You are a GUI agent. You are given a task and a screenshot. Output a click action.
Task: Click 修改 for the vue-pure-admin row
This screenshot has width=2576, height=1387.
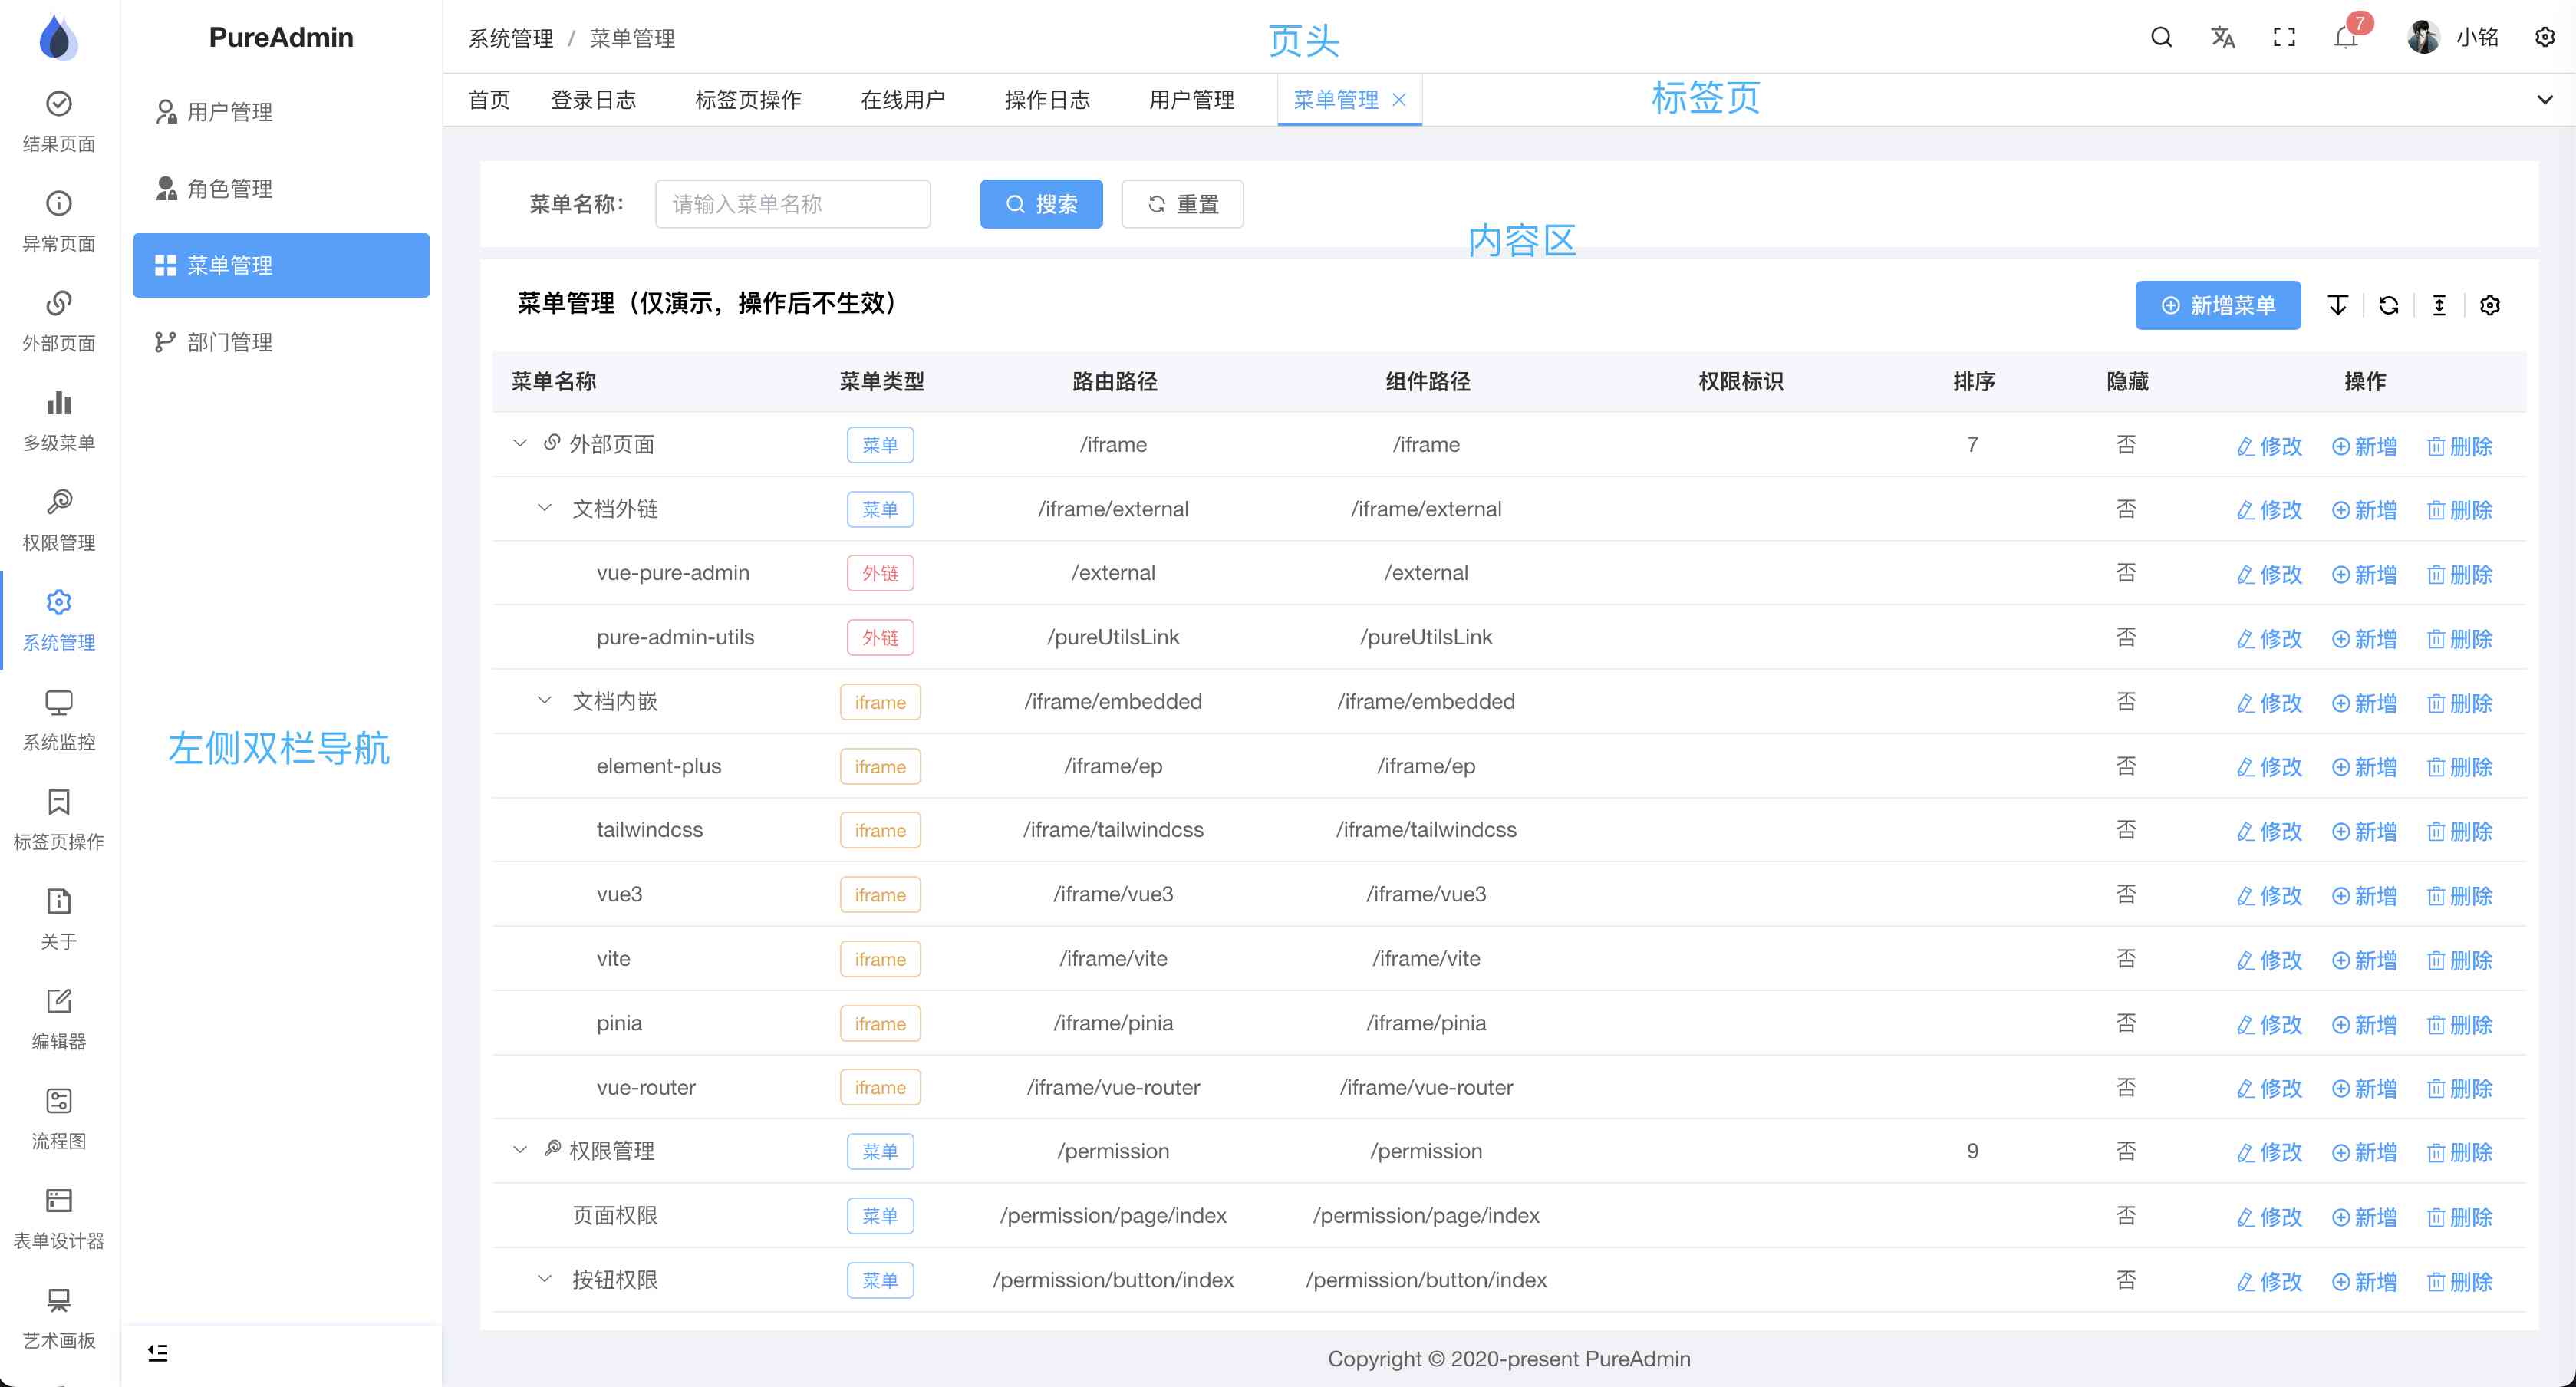point(2269,574)
